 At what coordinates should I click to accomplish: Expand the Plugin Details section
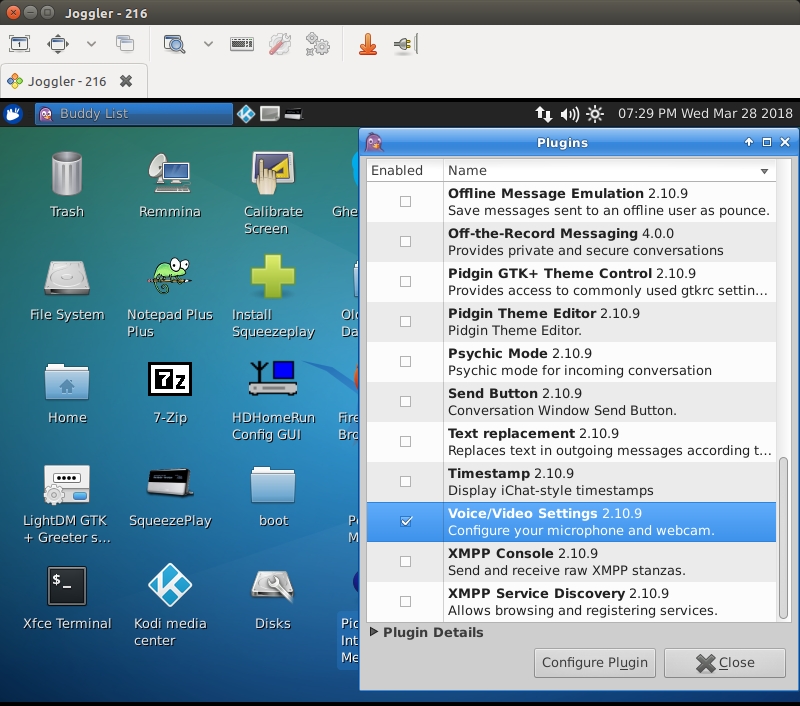[x=374, y=632]
